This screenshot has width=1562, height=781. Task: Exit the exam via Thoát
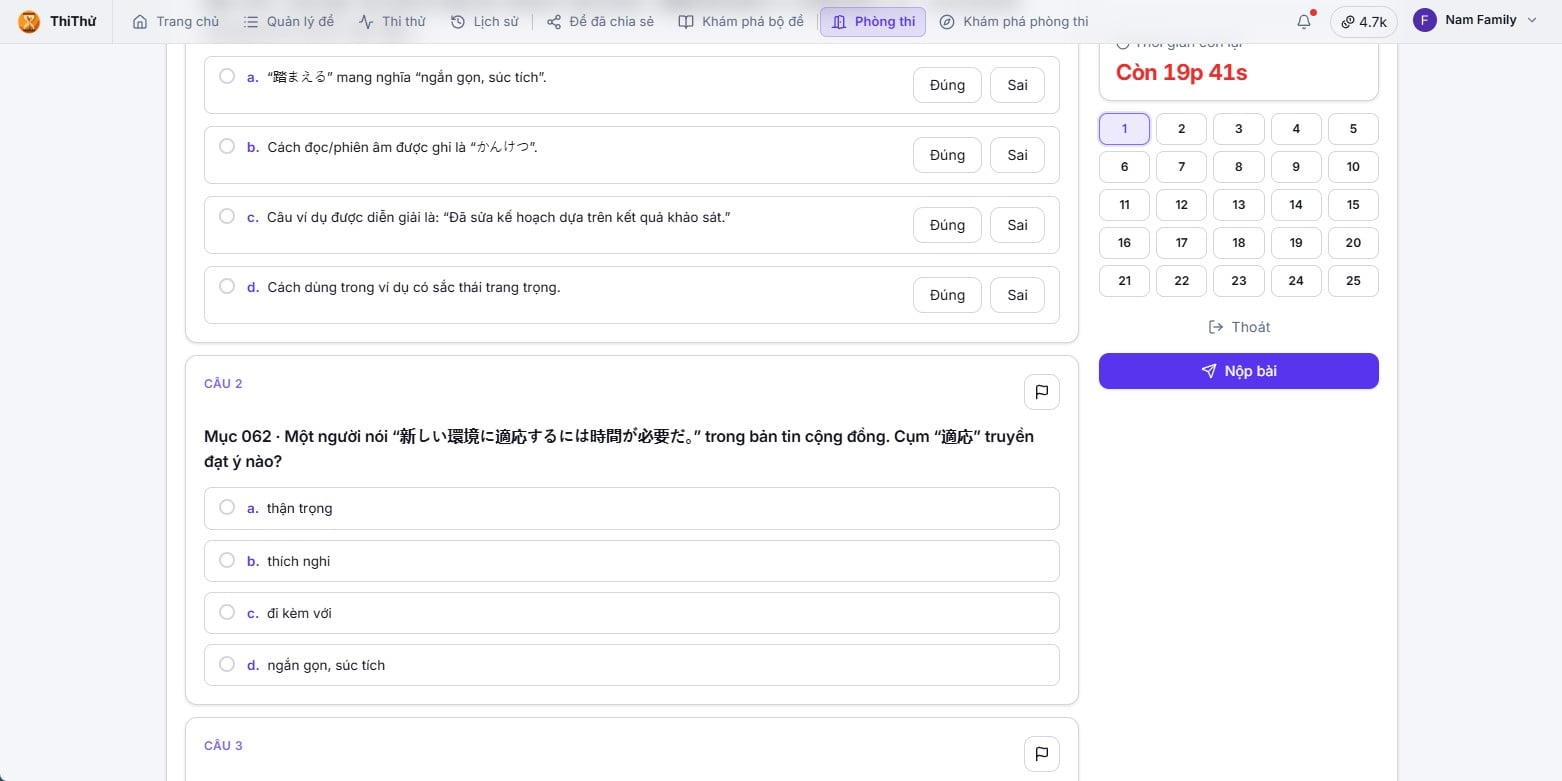coord(1238,327)
